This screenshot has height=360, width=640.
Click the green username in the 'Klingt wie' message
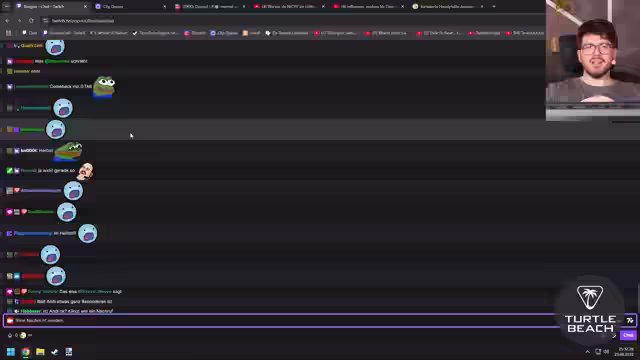coord(31,311)
